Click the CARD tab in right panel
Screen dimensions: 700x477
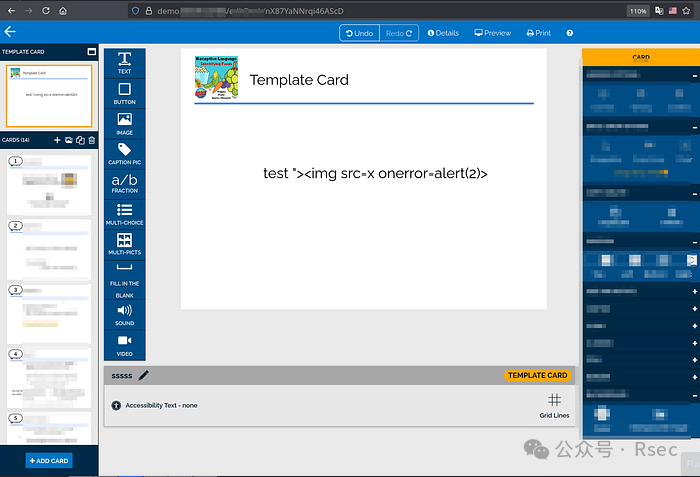tap(641, 57)
